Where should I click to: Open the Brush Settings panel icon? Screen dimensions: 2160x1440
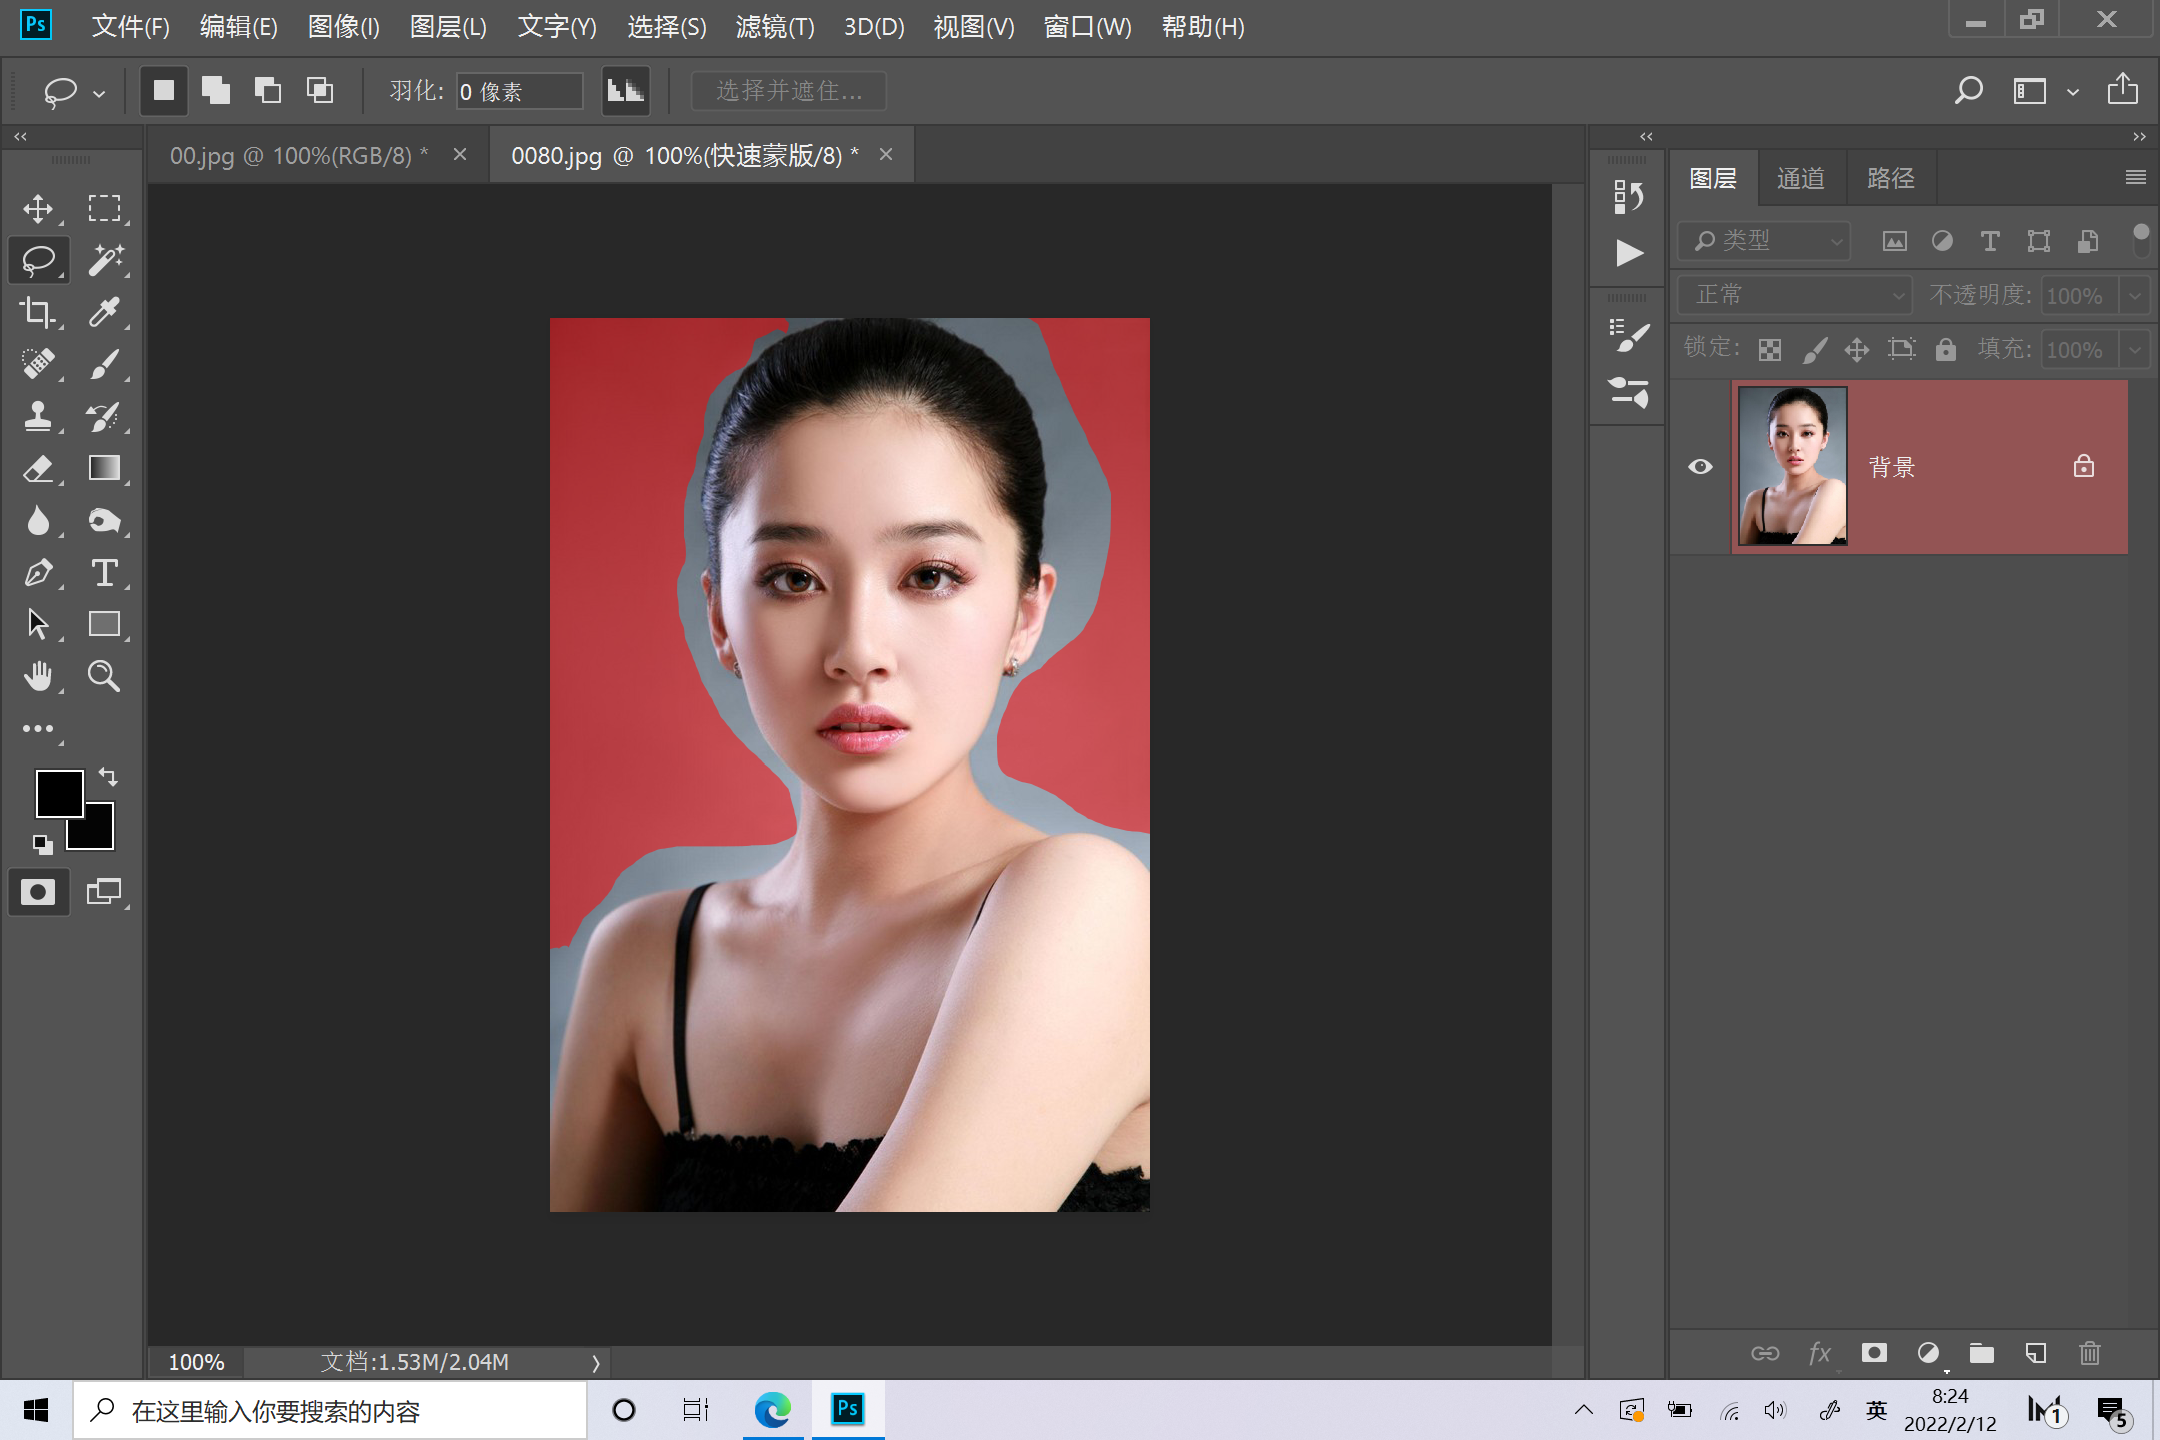[x=1628, y=336]
